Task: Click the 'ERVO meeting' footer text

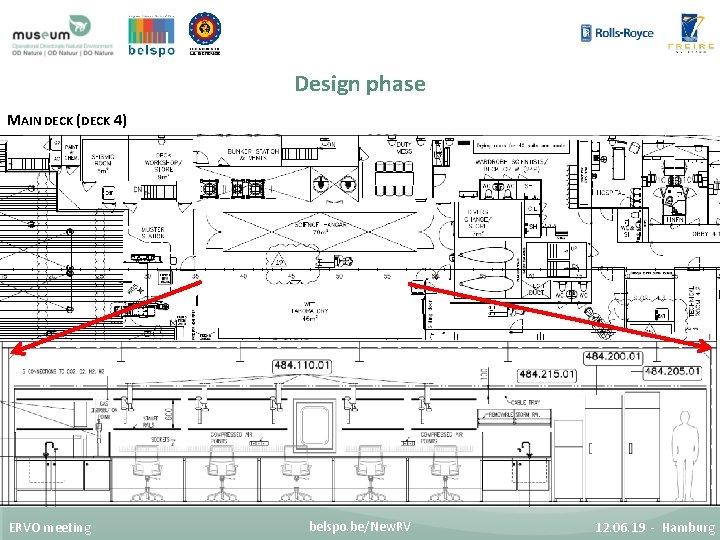Action: point(50,527)
